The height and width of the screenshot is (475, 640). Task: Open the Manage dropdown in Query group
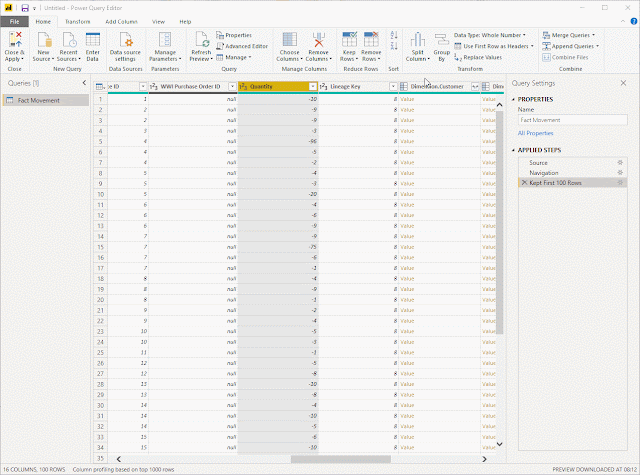click(234, 58)
